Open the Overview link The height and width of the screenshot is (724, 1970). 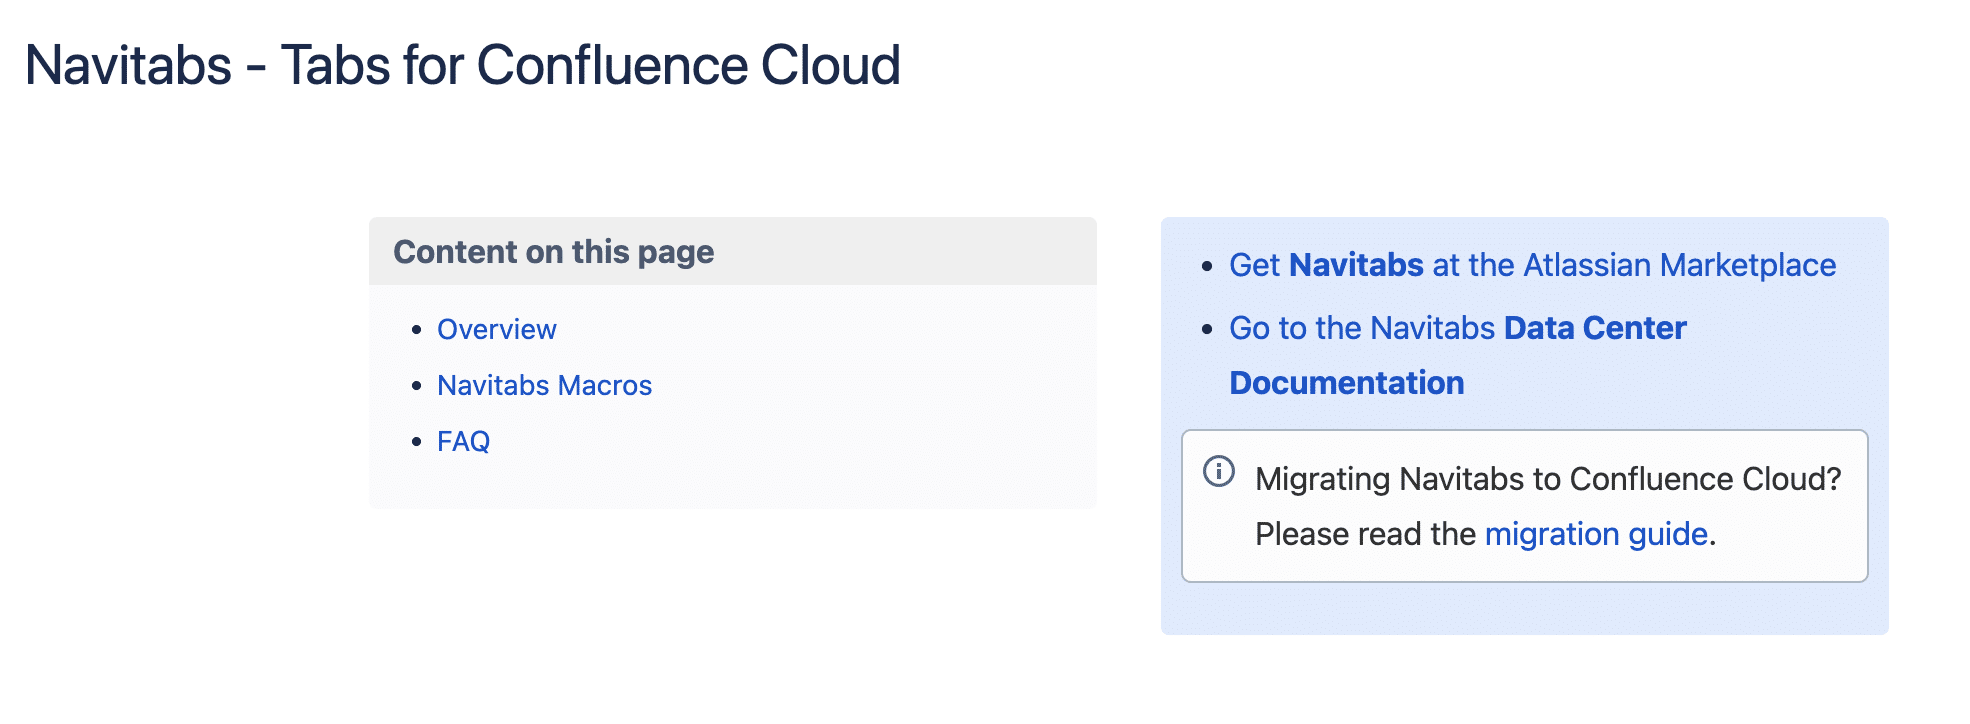[496, 329]
